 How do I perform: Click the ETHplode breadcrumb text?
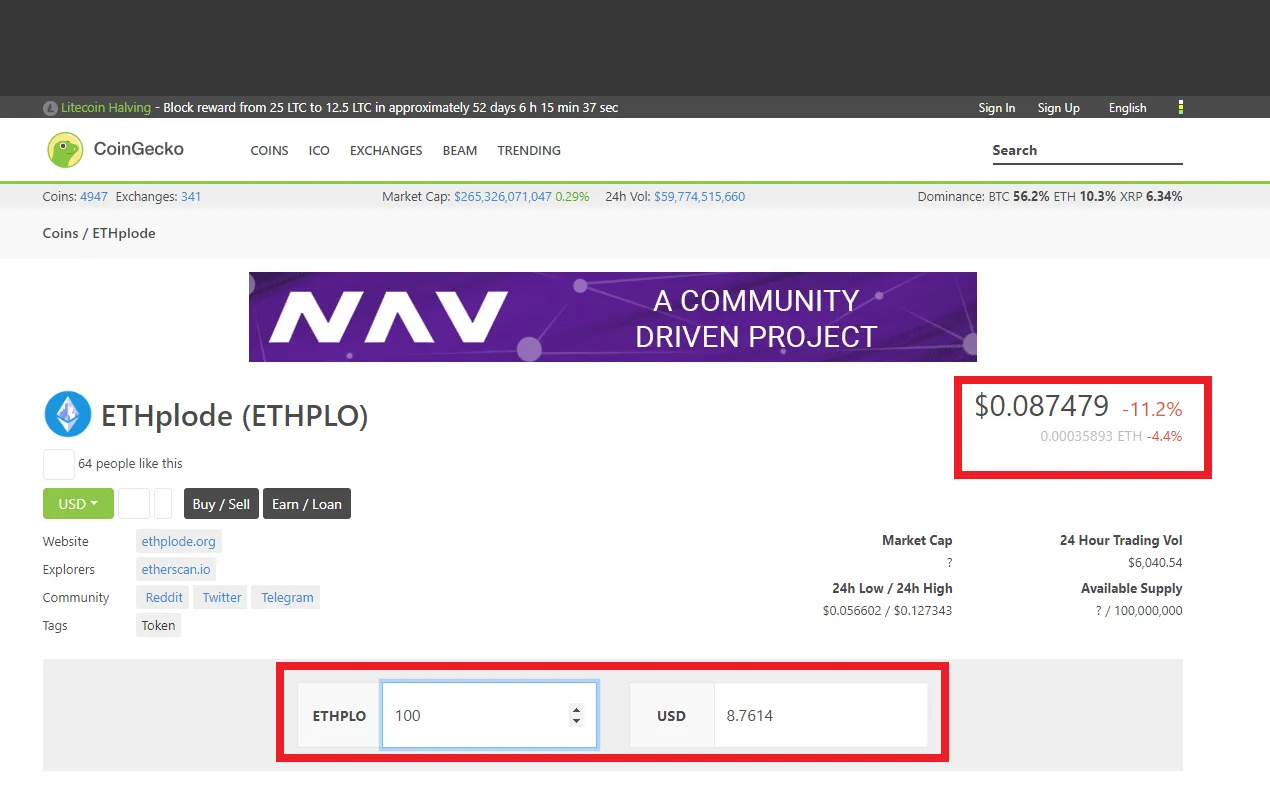[x=124, y=233]
